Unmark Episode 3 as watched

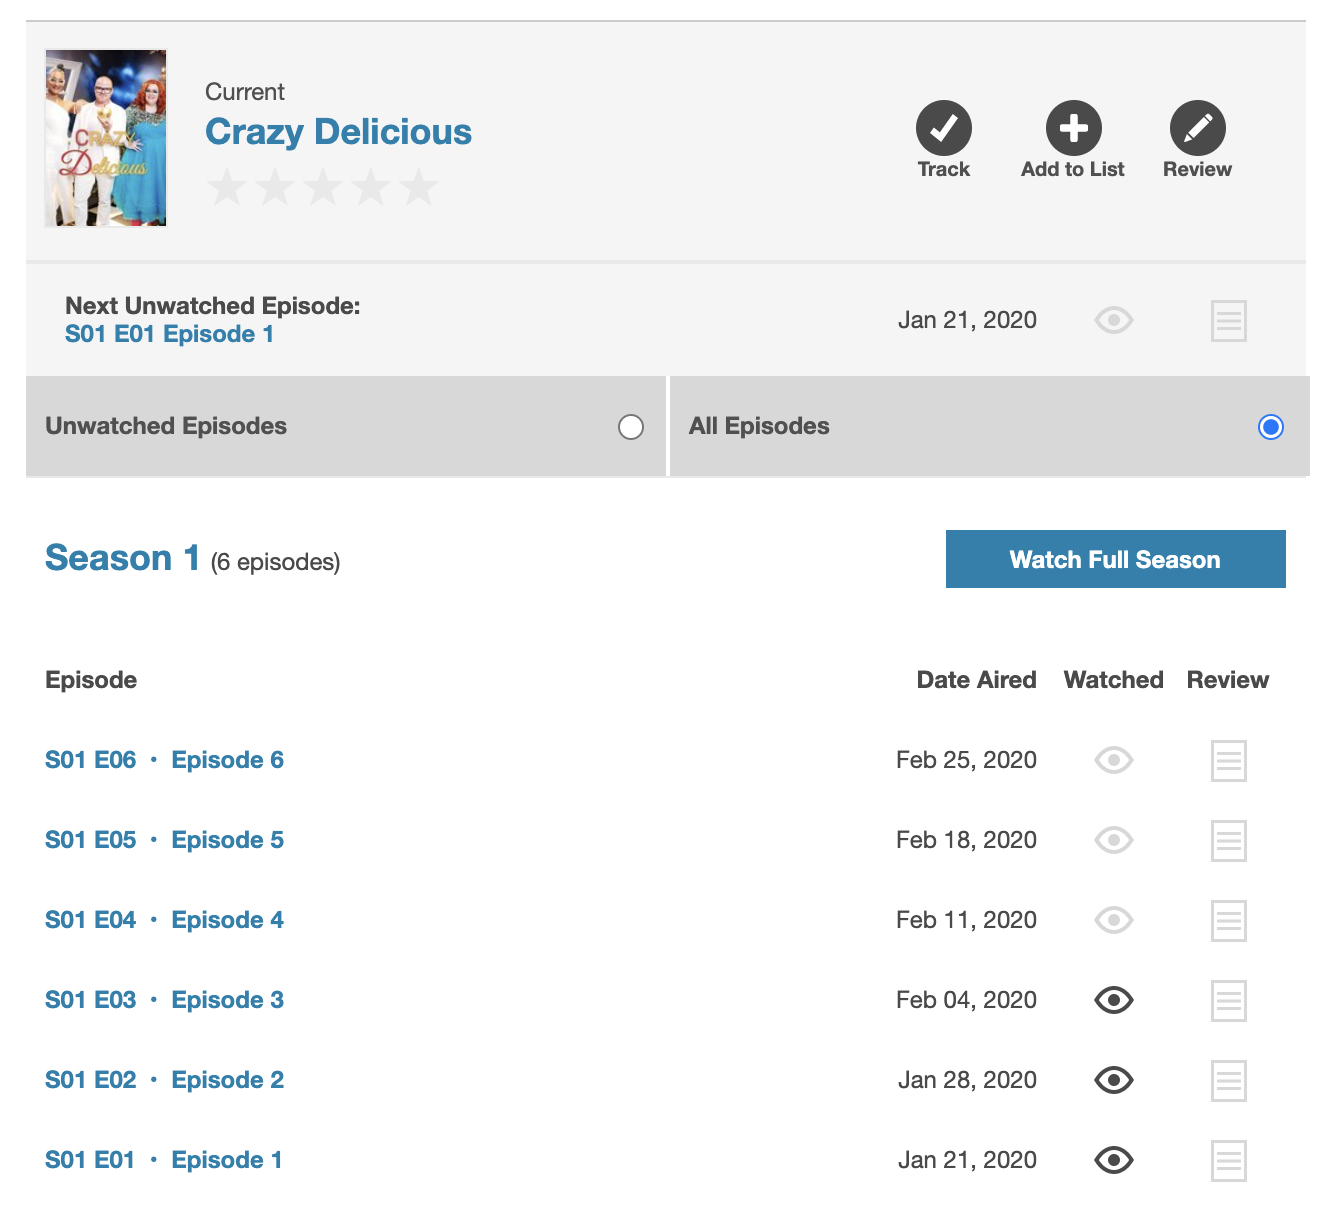tap(1113, 1000)
